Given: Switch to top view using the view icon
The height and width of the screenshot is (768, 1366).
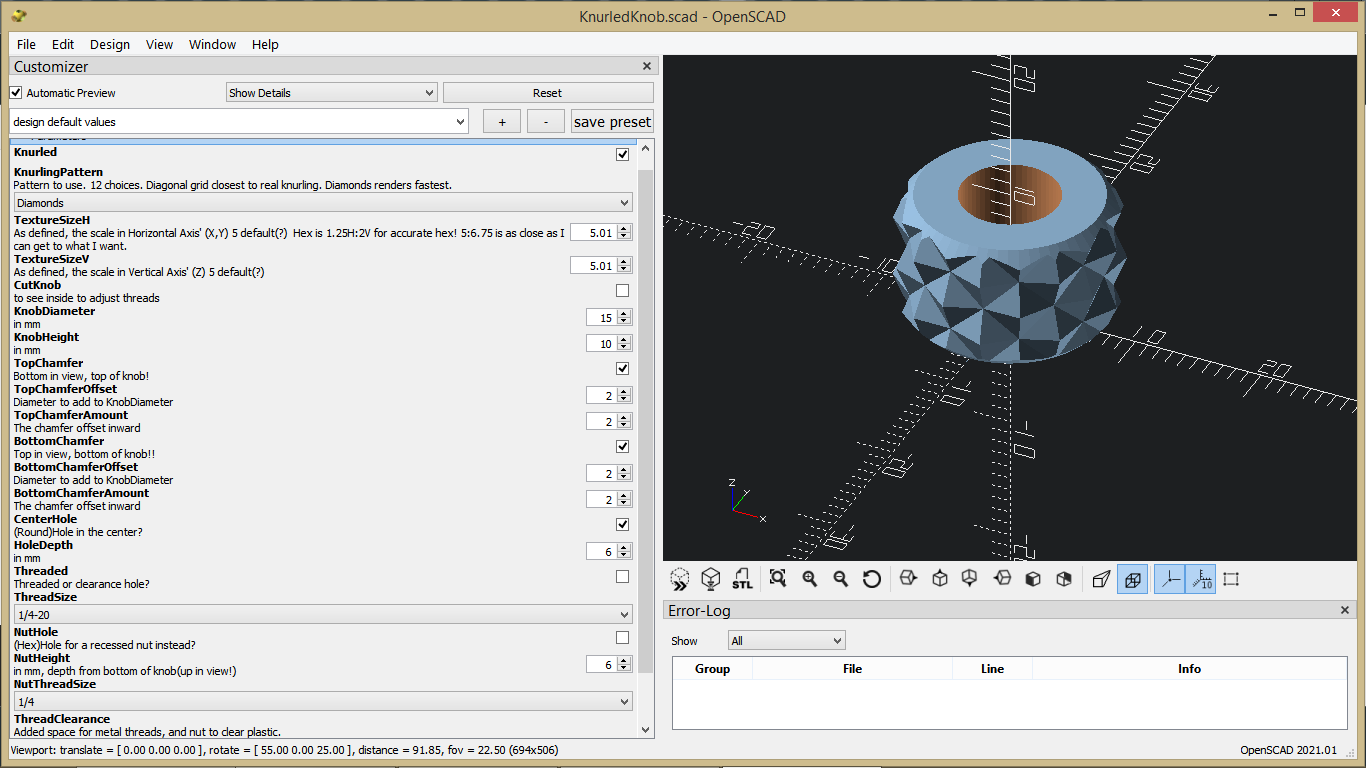Looking at the screenshot, I should pos(939,579).
